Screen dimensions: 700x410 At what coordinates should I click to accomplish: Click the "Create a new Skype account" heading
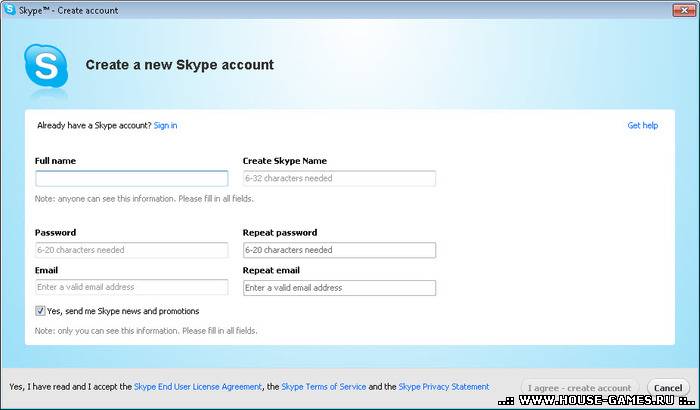click(179, 65)
